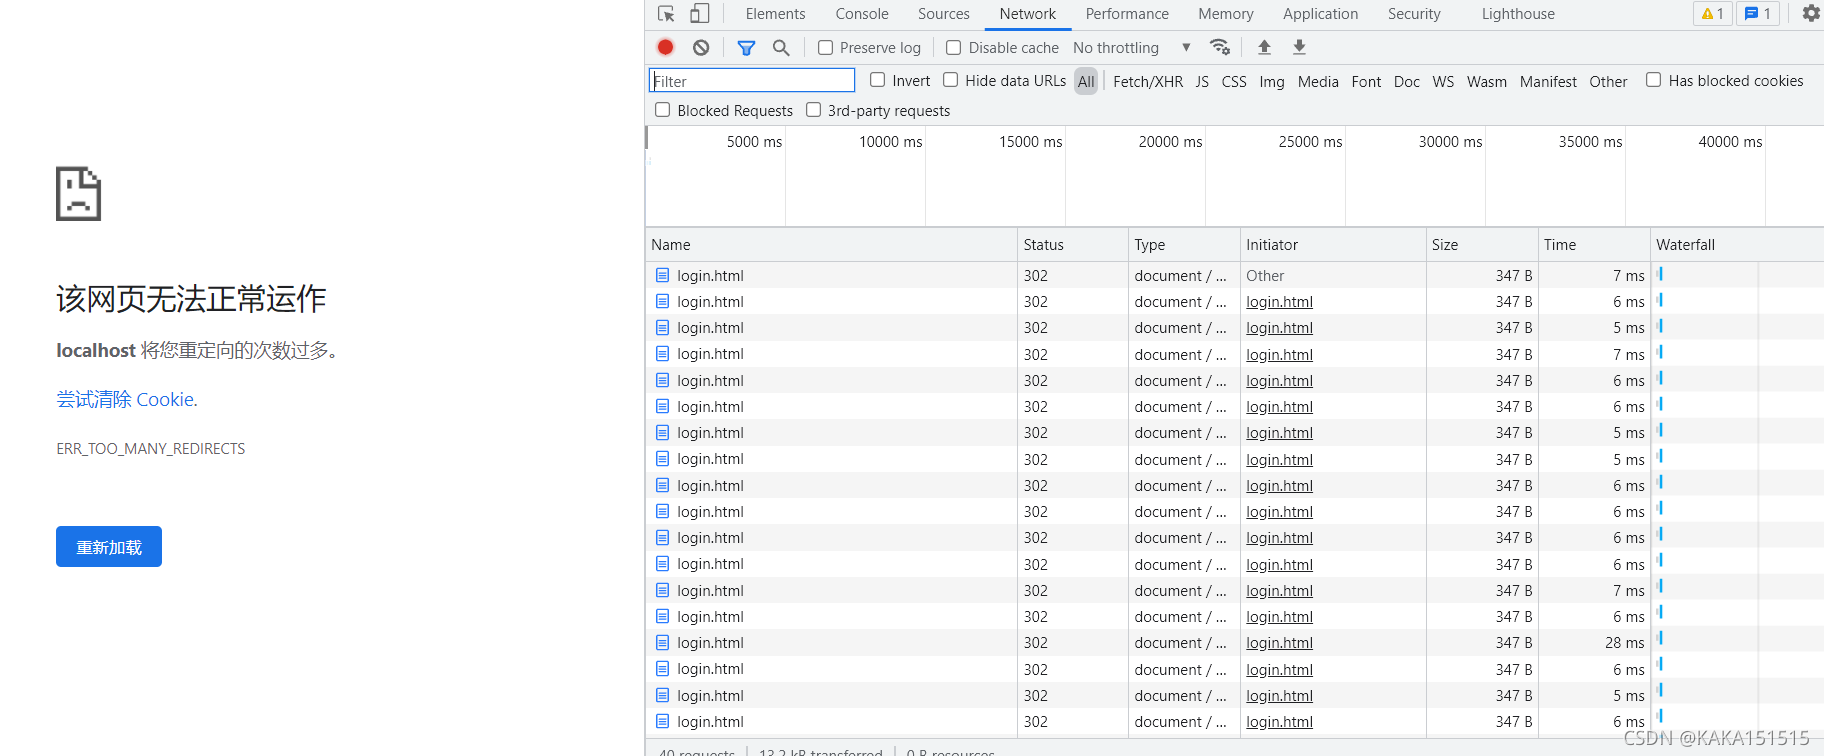Screen dimensions: 1824x756
Task: Filter requests by CSS
Action: point(1234,82)
